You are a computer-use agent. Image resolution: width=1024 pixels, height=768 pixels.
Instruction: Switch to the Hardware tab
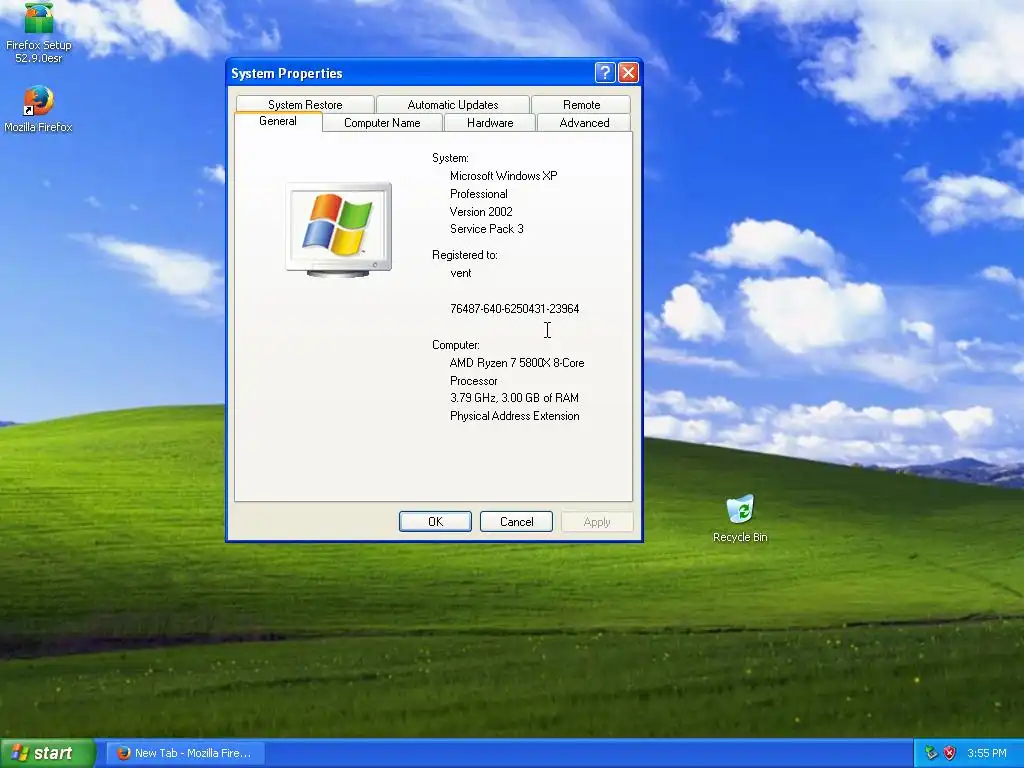pos(490,123)
